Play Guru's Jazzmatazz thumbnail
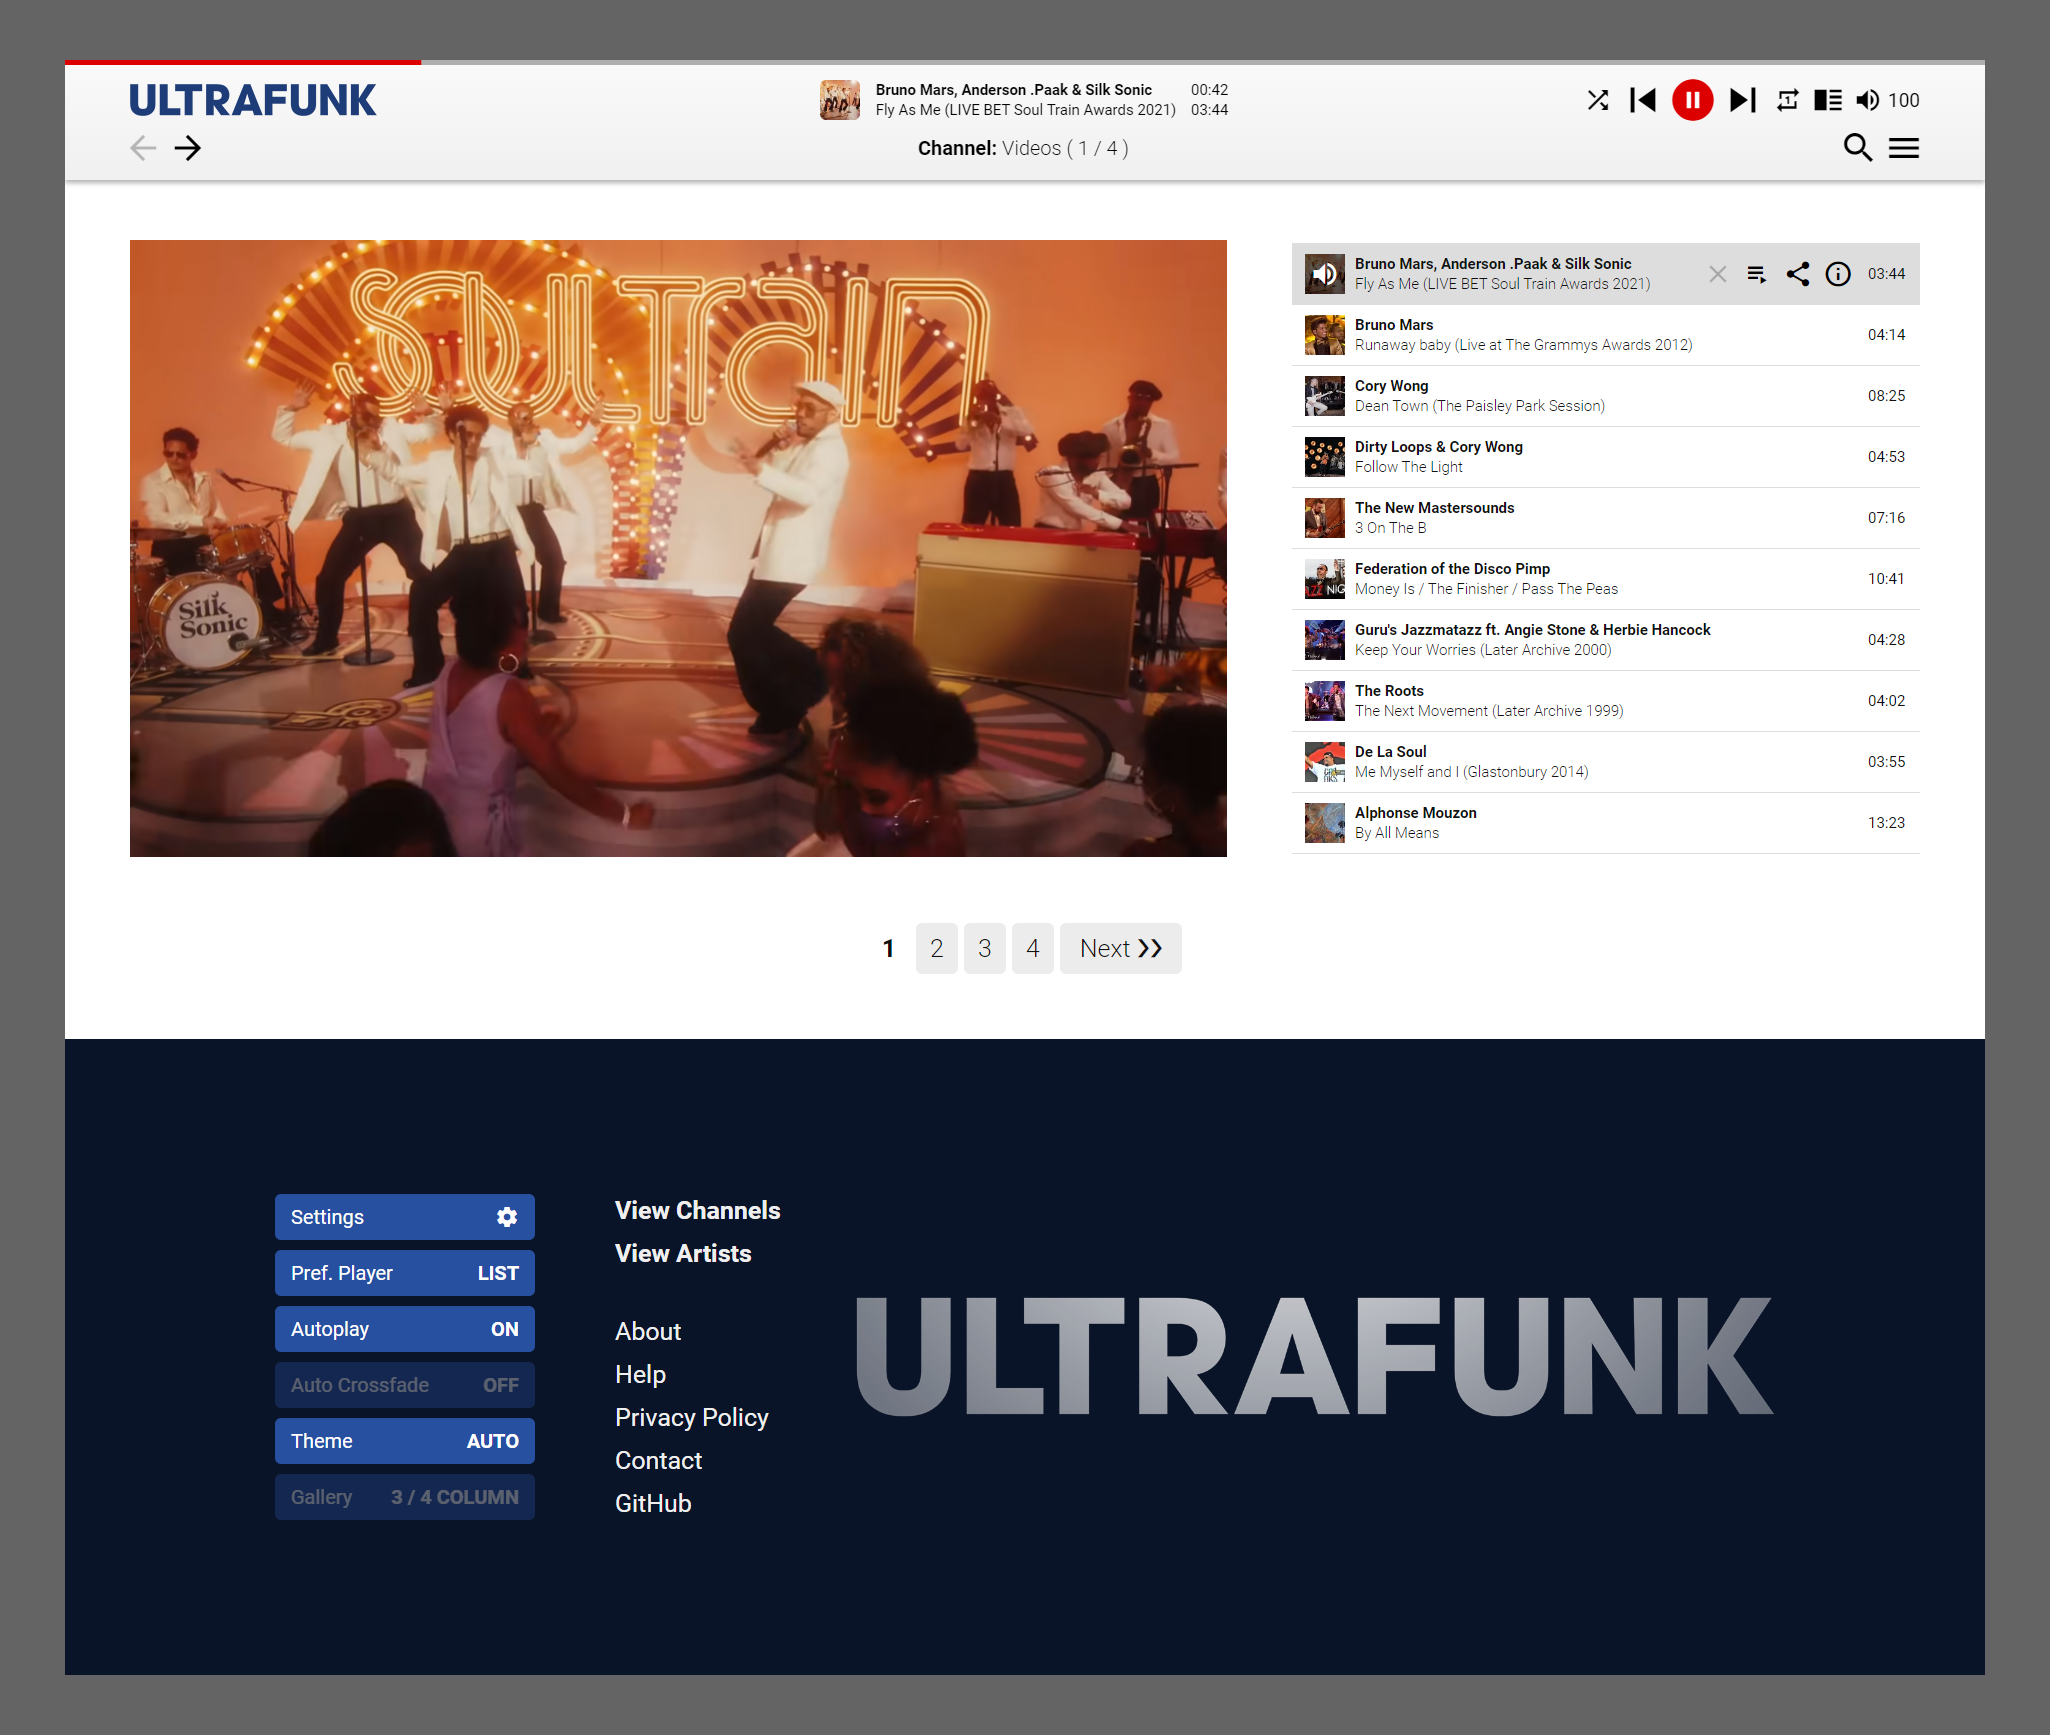2050x1735 pixels. click(x=1325, y=640)
